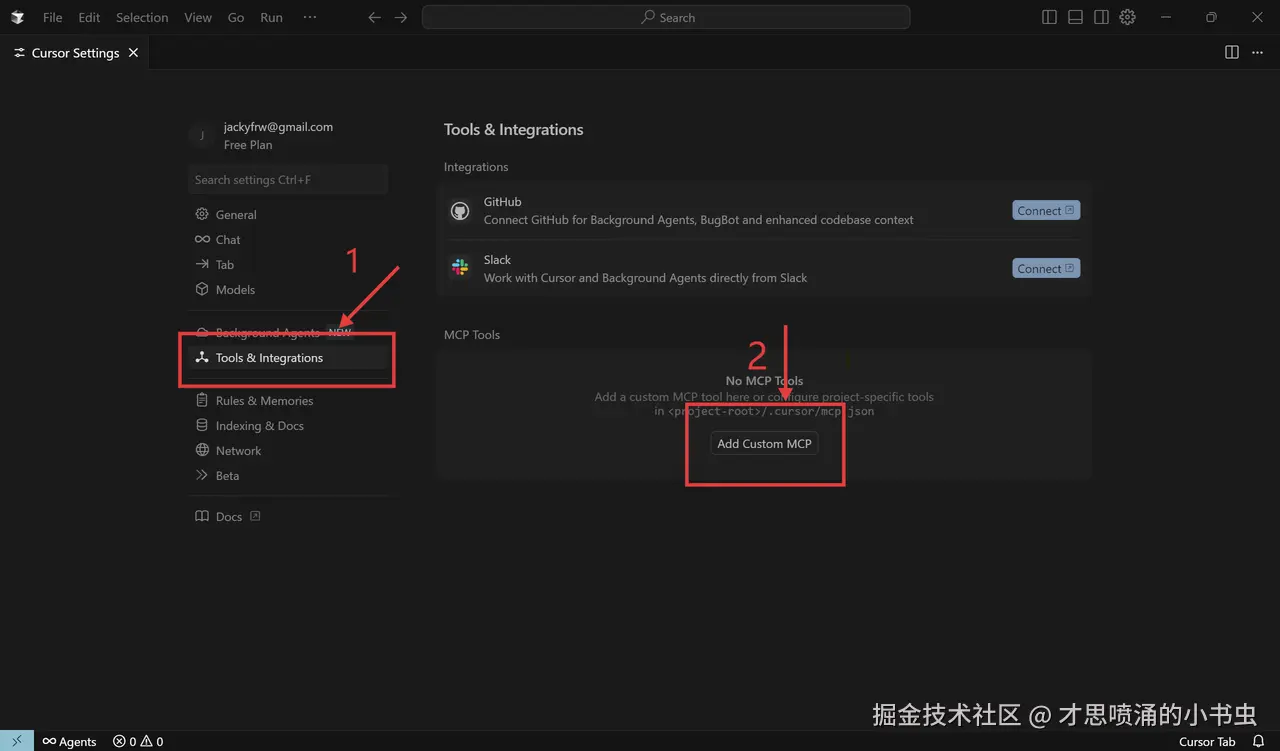Open settings gear in title bar
This screenshot has height=751, width=1280.
pyautogui.click(x=1127, y=17)
